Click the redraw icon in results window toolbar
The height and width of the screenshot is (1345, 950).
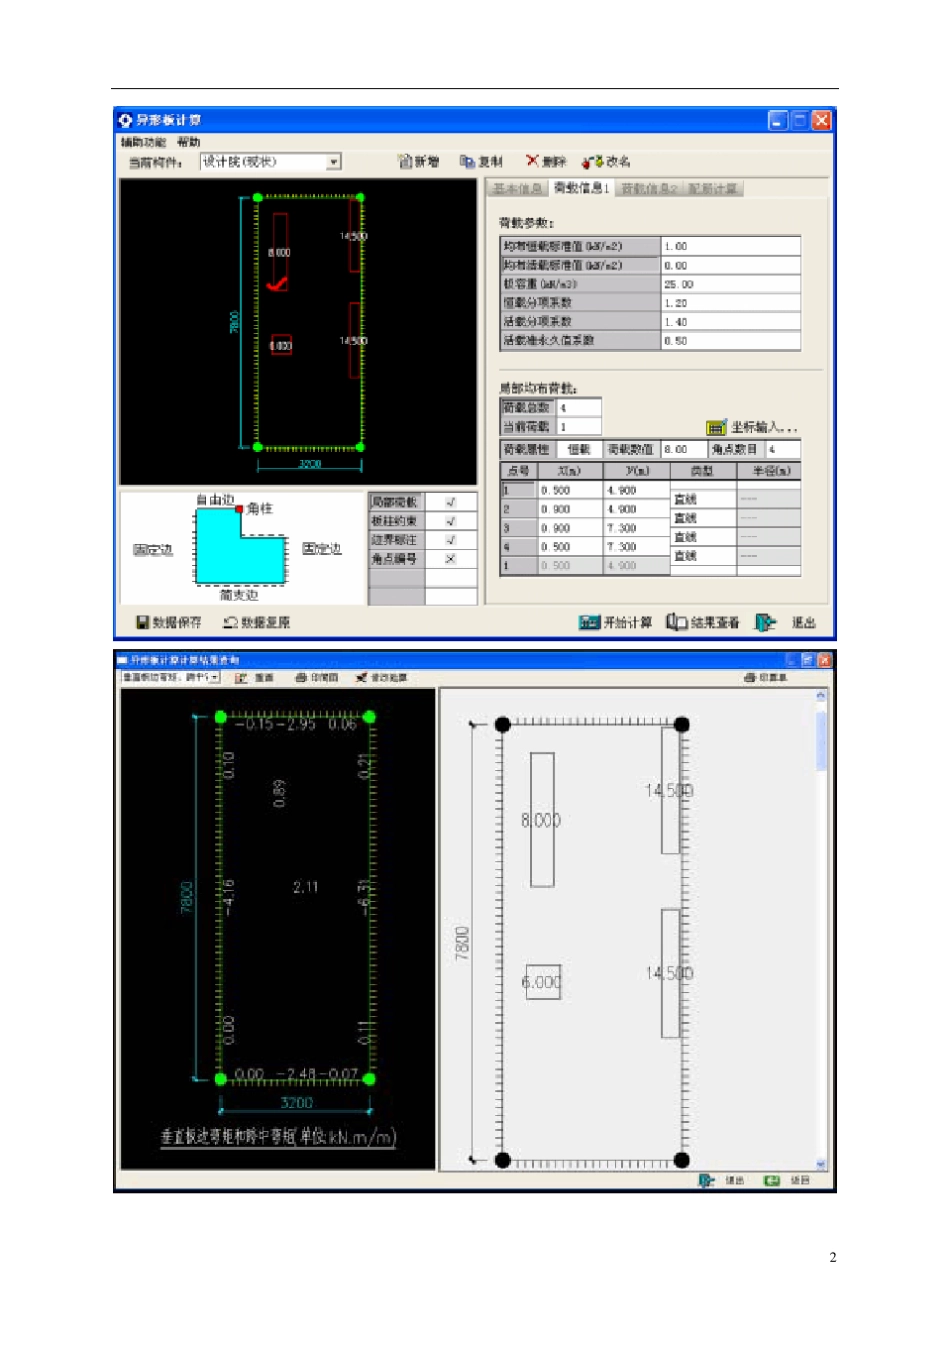point(241,678)
